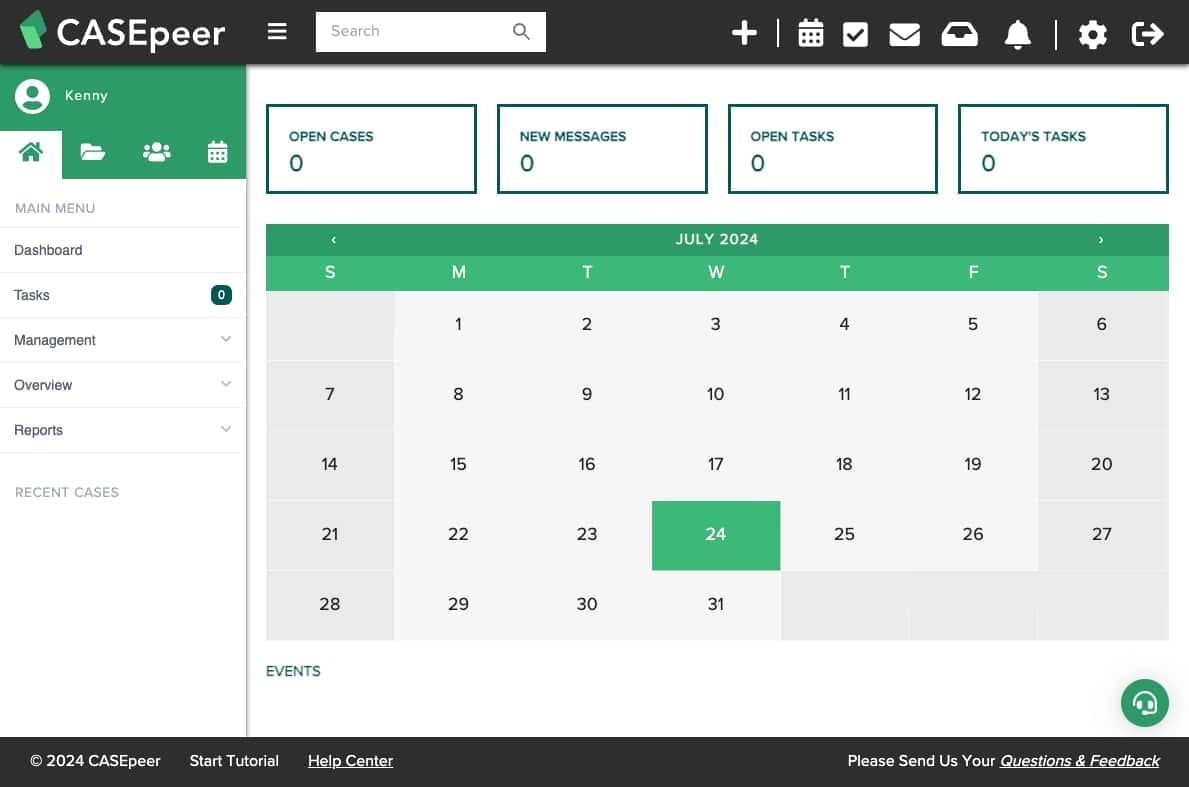Select Tasks in the main menu
1189x787 pixels.
coord(31,295)
